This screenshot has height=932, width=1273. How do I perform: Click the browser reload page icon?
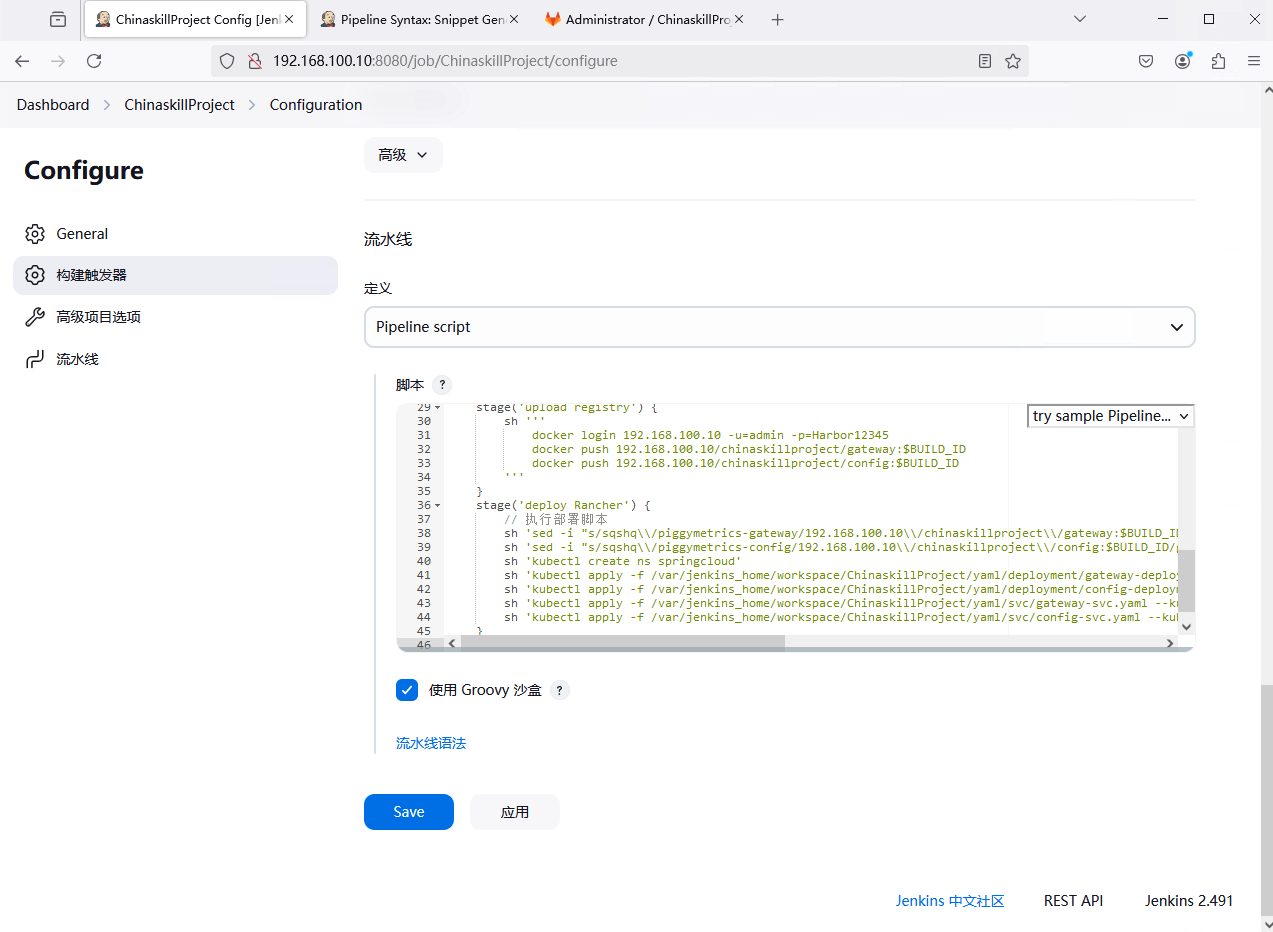(94, 61)
